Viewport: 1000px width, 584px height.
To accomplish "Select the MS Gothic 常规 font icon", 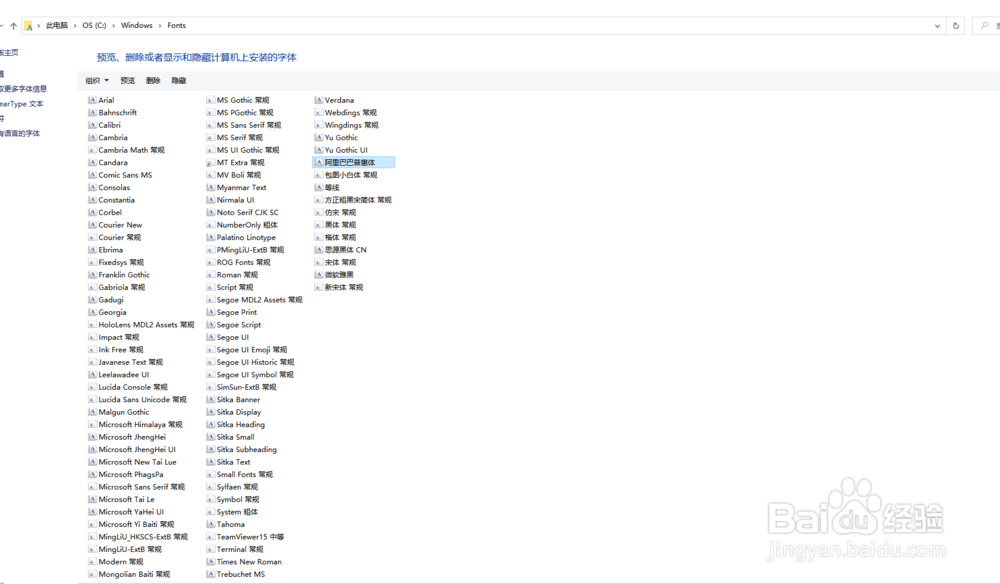I will pos(210,100).
